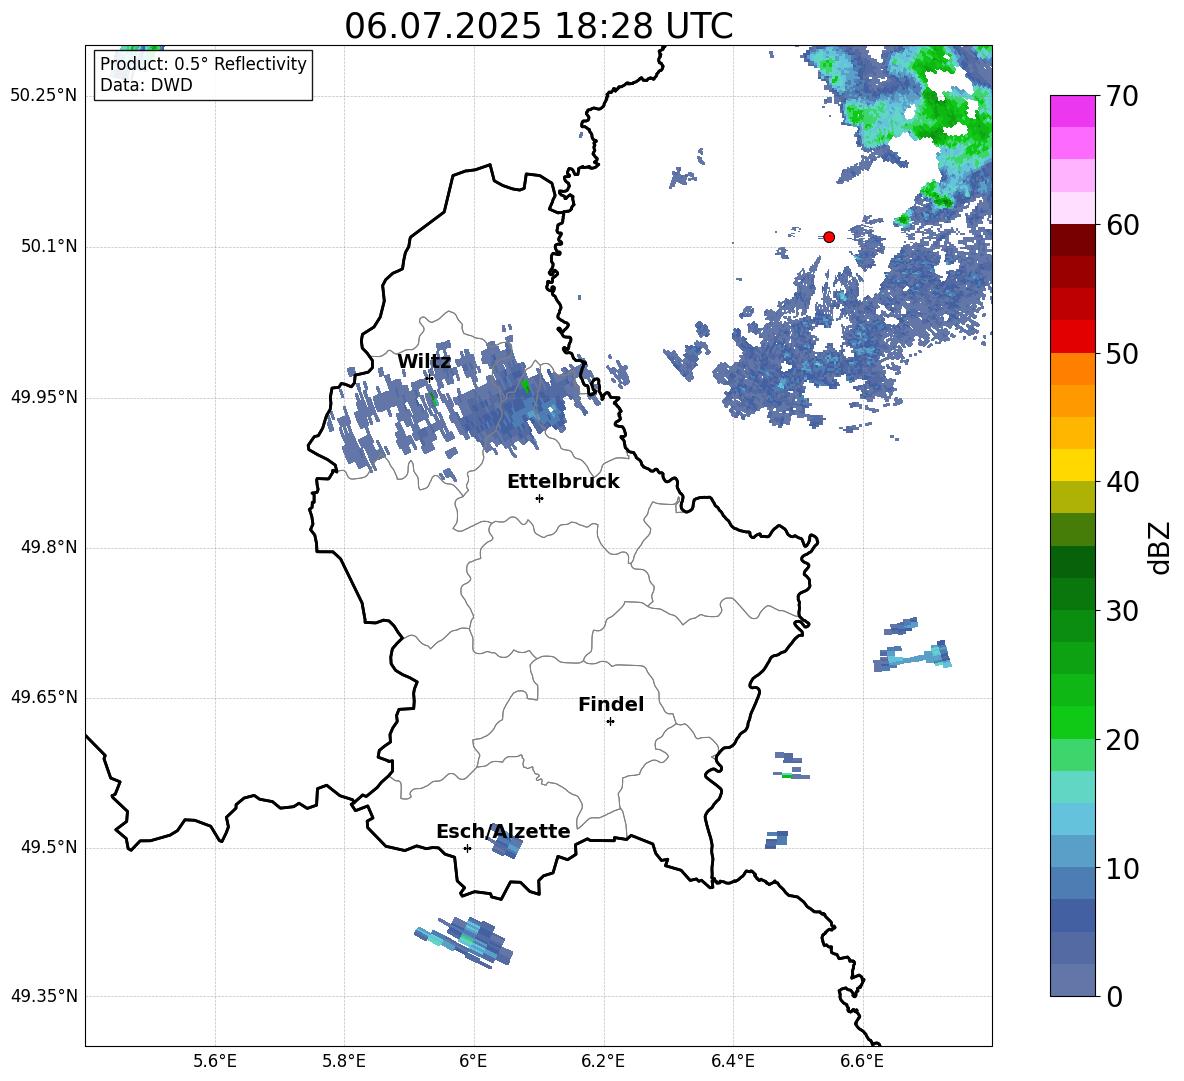Click the 6°E longitude label
1184x1081 pixels.
pyautogui.click(x=473, y=1061)
